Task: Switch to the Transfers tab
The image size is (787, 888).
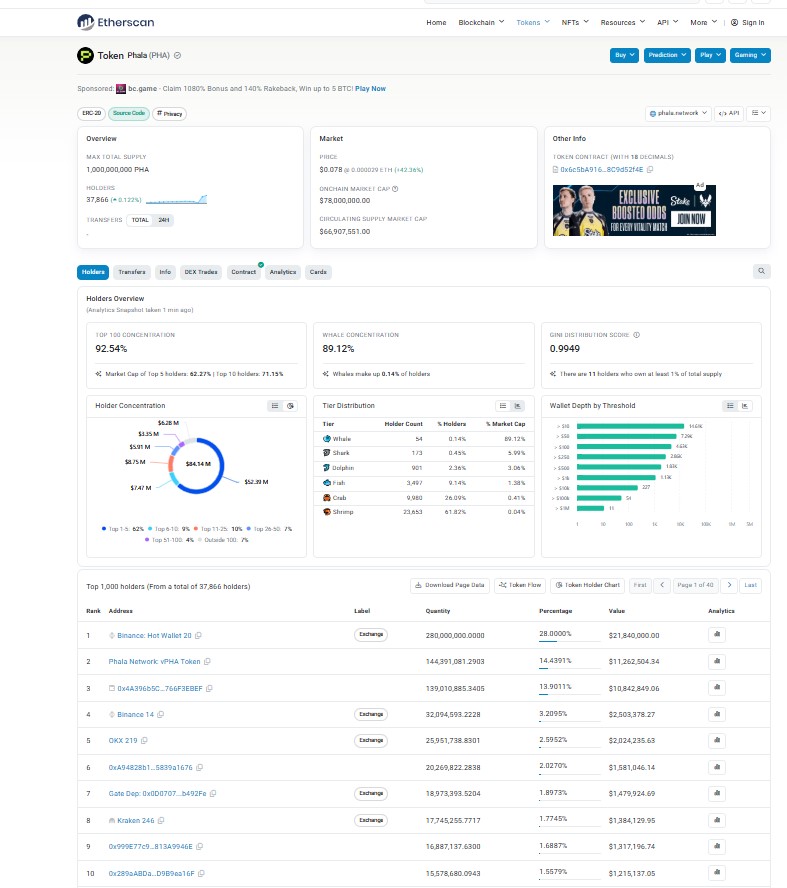Action: (132, 272)
